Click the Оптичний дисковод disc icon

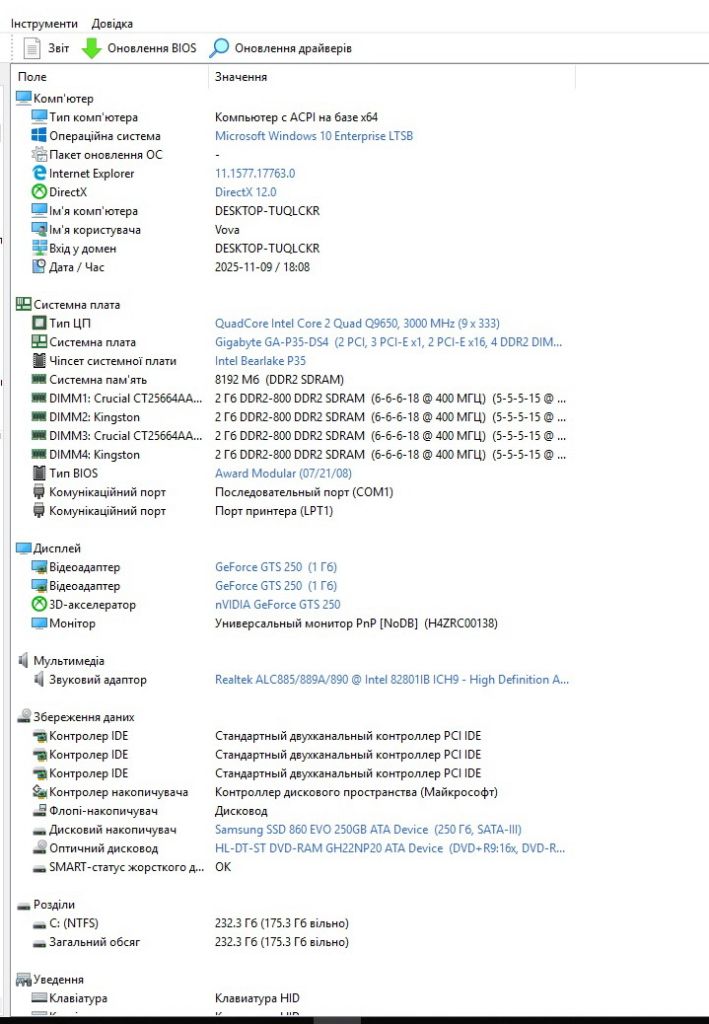click(x=39, y=848)
